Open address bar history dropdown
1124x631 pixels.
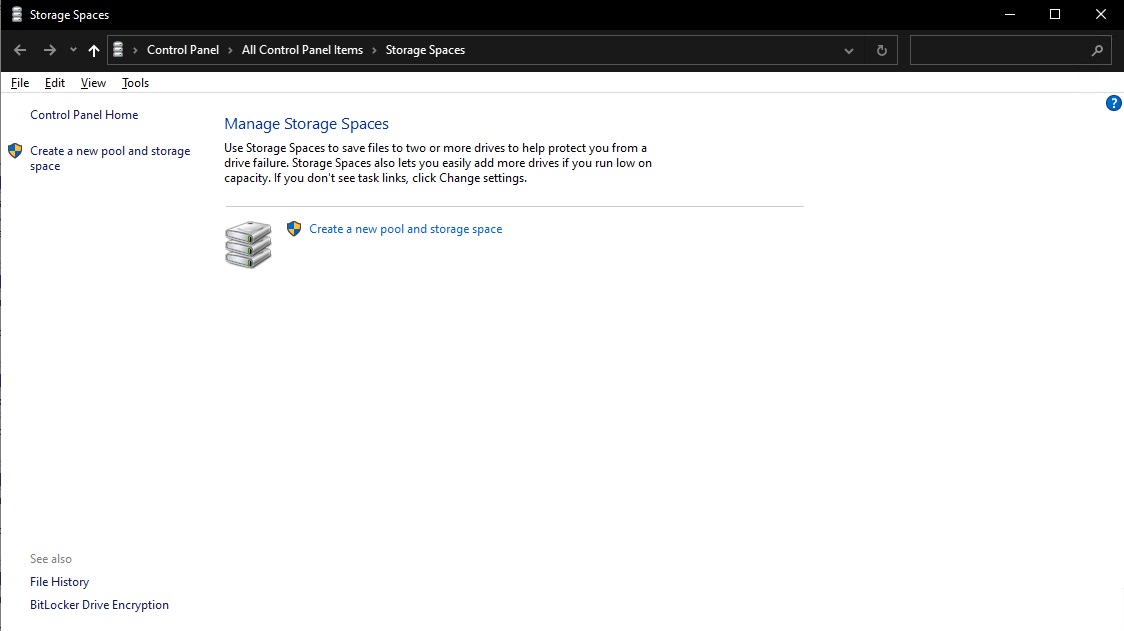point(849,51)
